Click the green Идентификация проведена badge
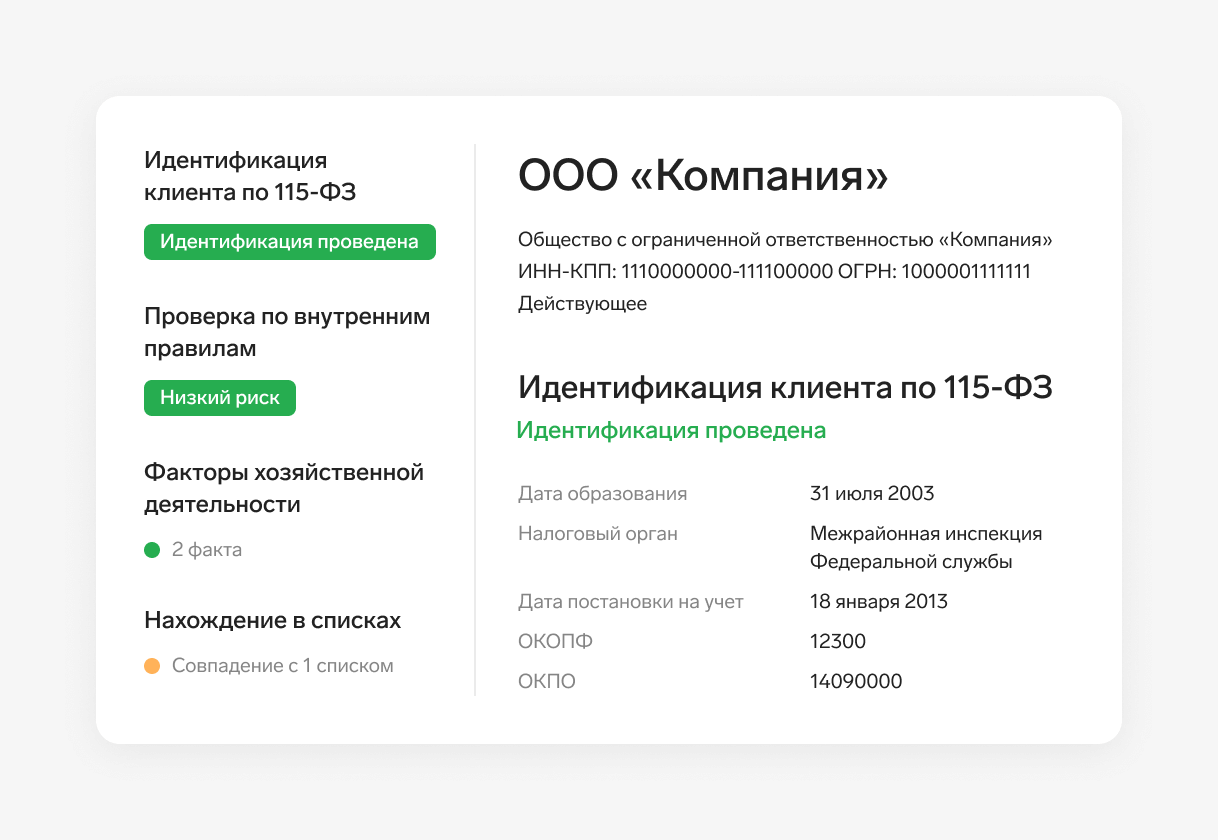Image resolution: width=1218 pixels, height=840 pixels. 290,242
